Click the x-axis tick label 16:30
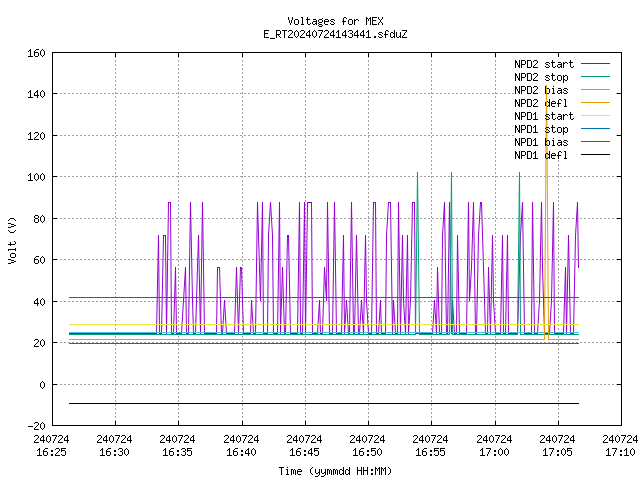Image resolution: width=640 pixels, height=480 pixels. pos(115,452)
